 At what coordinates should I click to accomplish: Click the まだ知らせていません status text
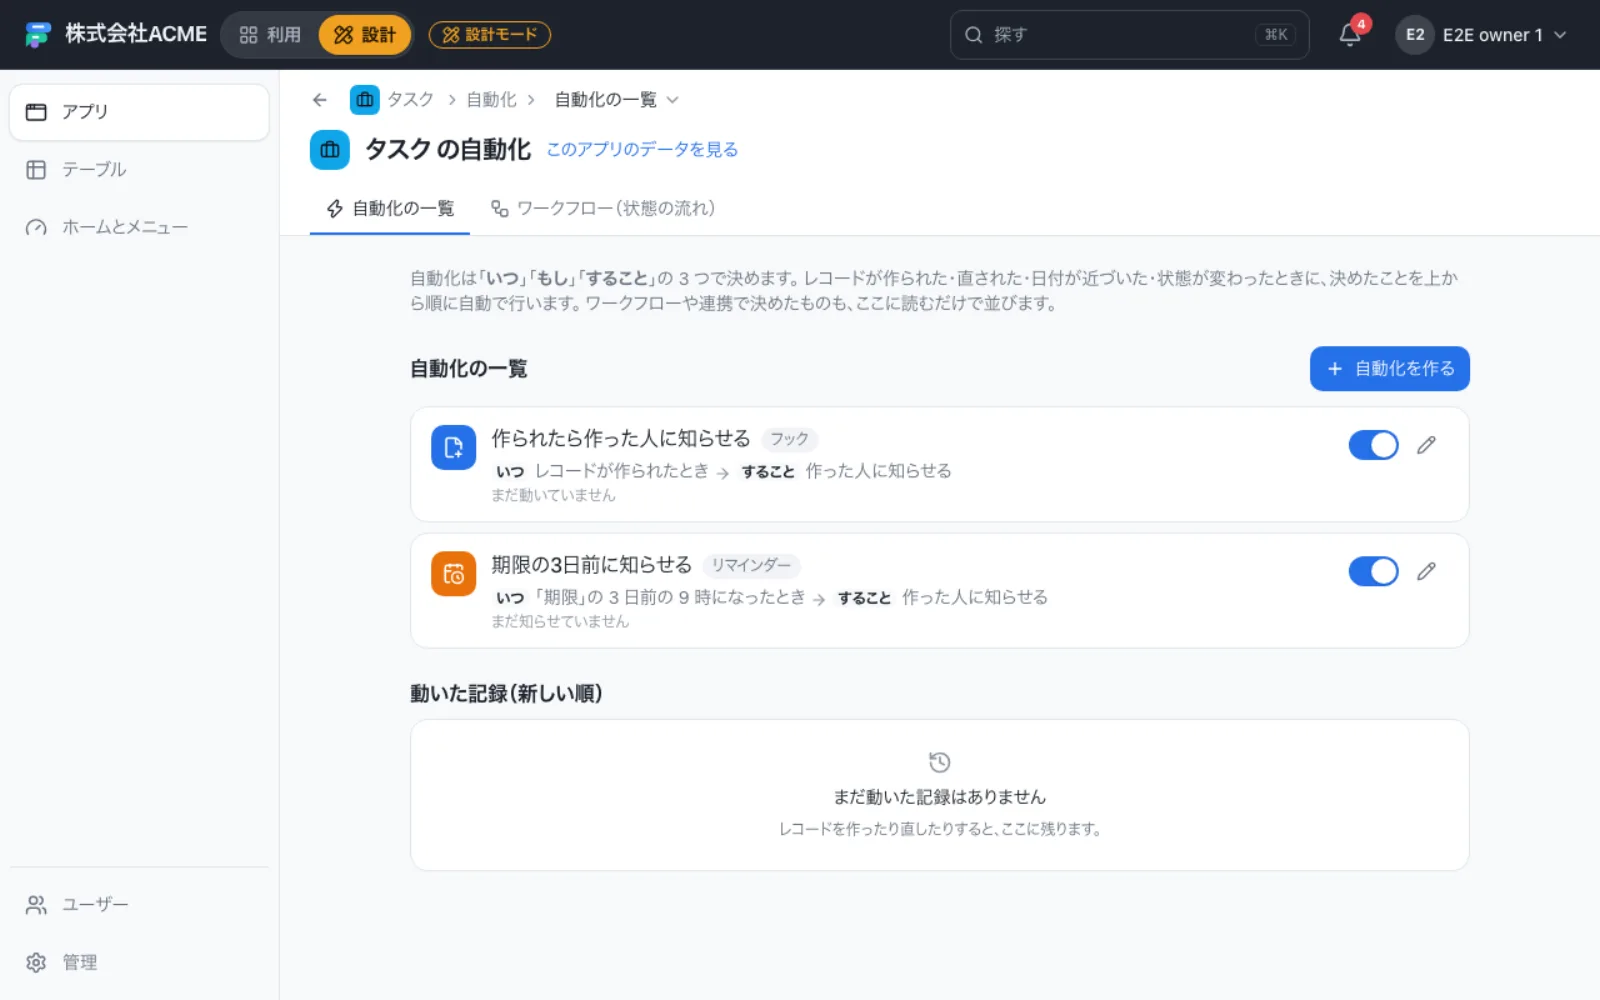pos(560,621)
